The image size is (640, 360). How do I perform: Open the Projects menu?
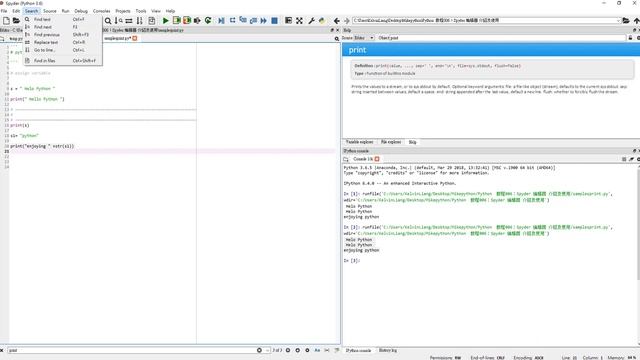pyautogui.click(x=123, y=11)
